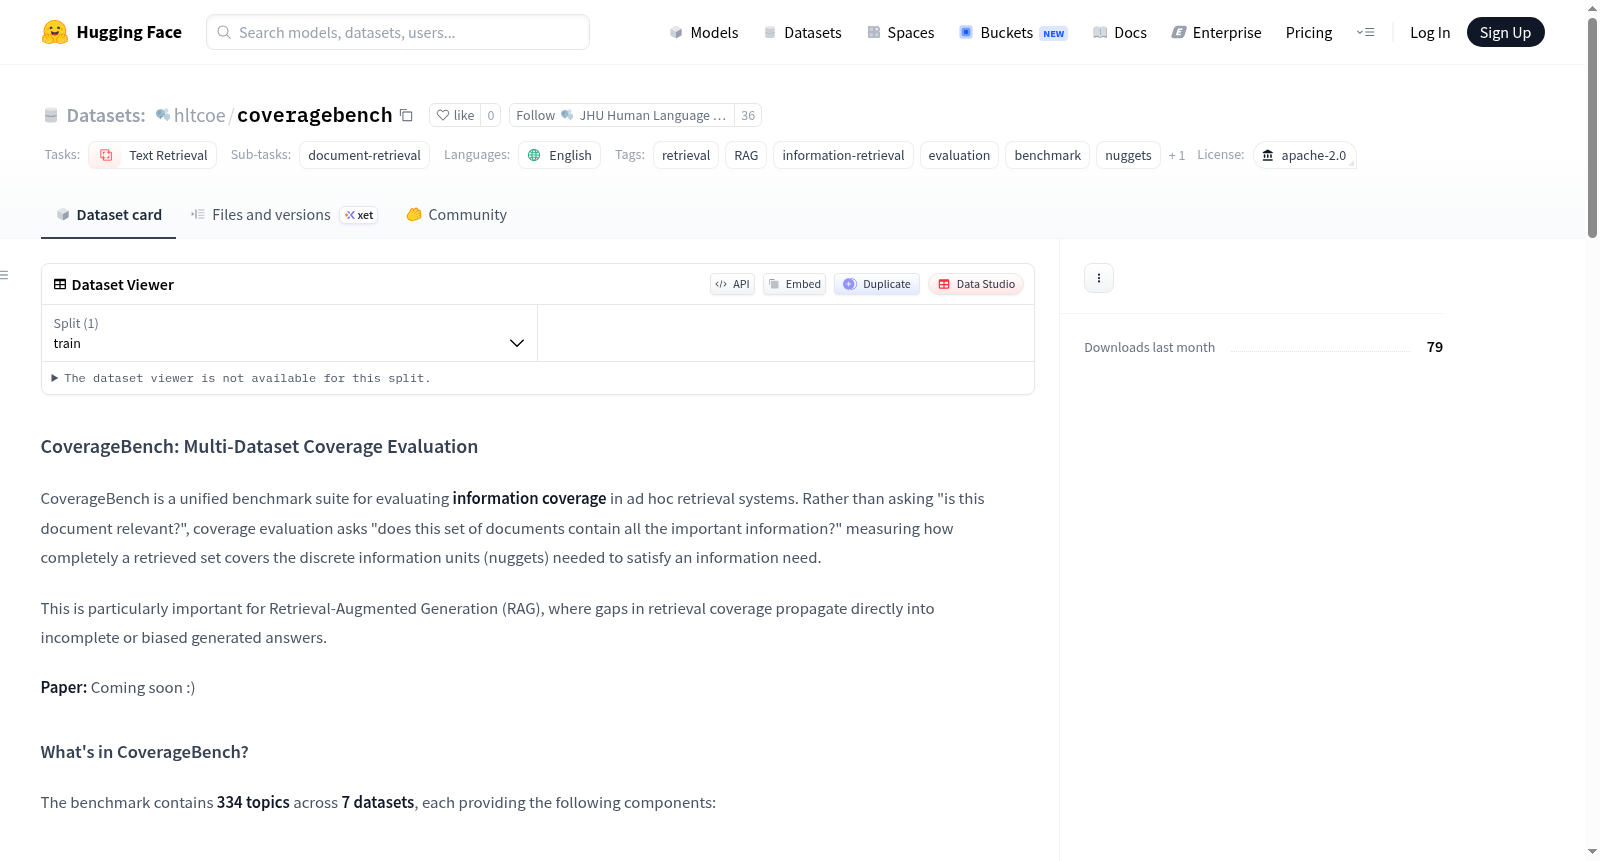Click the Sign Up button
The image size is (1600, 861).
click(x=1505, y=32)
